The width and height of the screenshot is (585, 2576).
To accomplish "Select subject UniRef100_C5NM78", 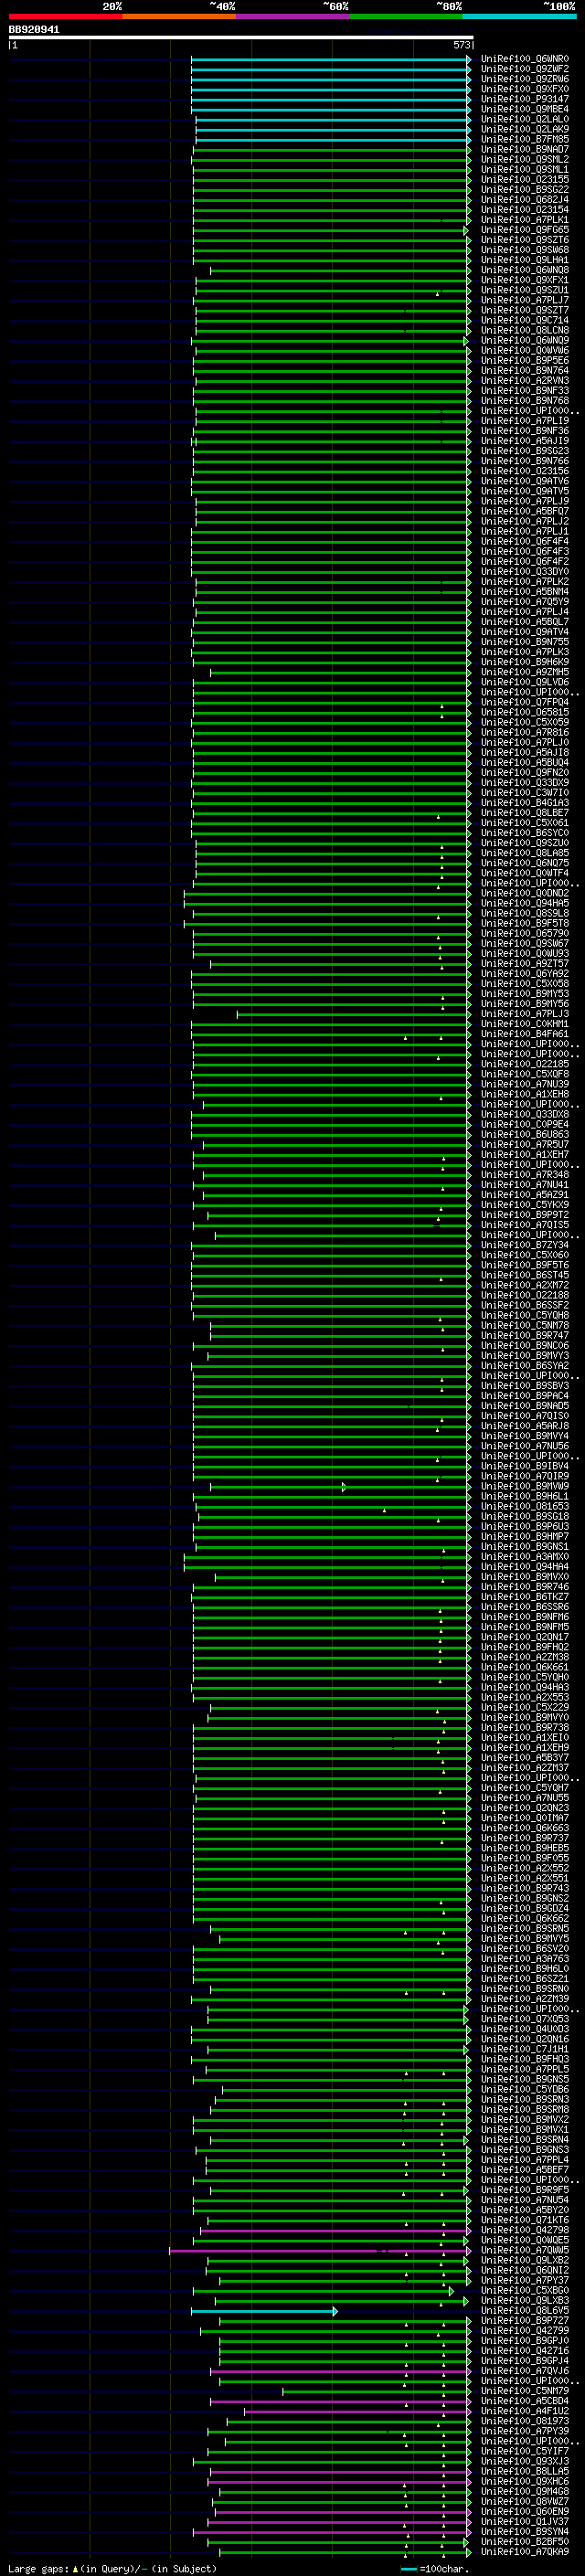I will coord(524,1326).
